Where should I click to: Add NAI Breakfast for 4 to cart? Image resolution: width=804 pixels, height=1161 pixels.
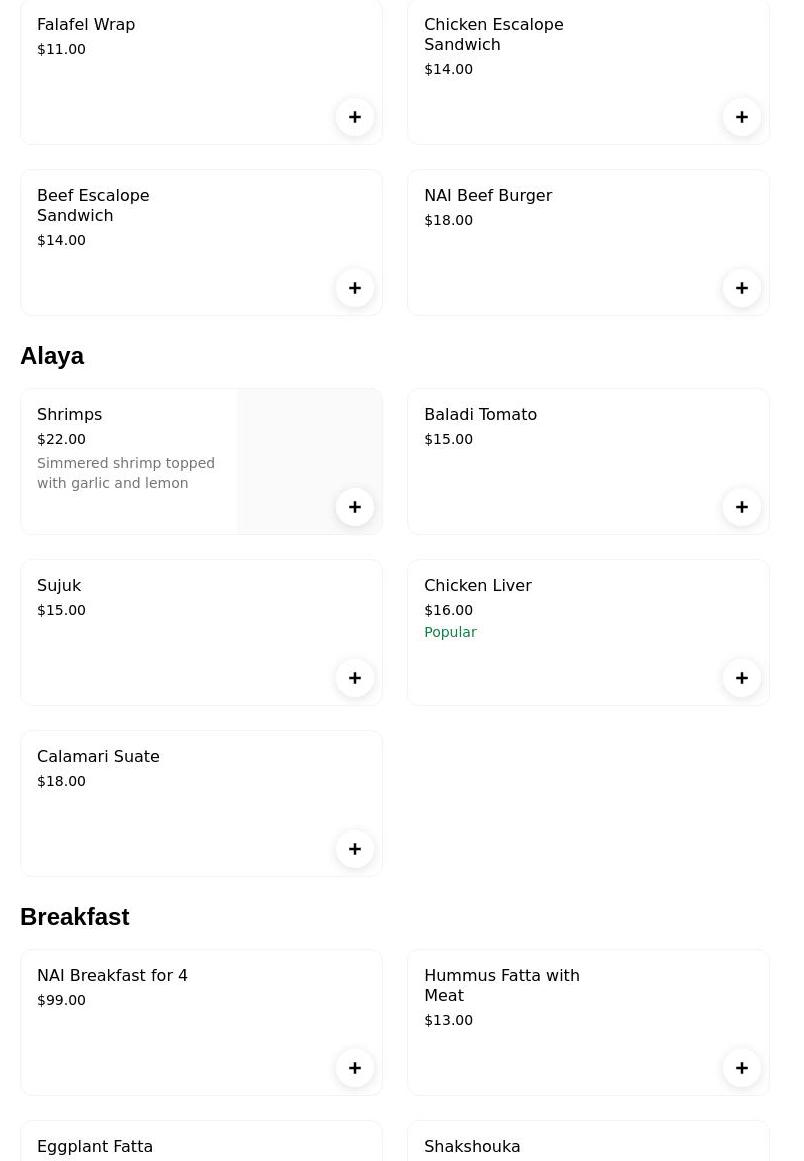pyautogui.click(x=355, y=1068)
